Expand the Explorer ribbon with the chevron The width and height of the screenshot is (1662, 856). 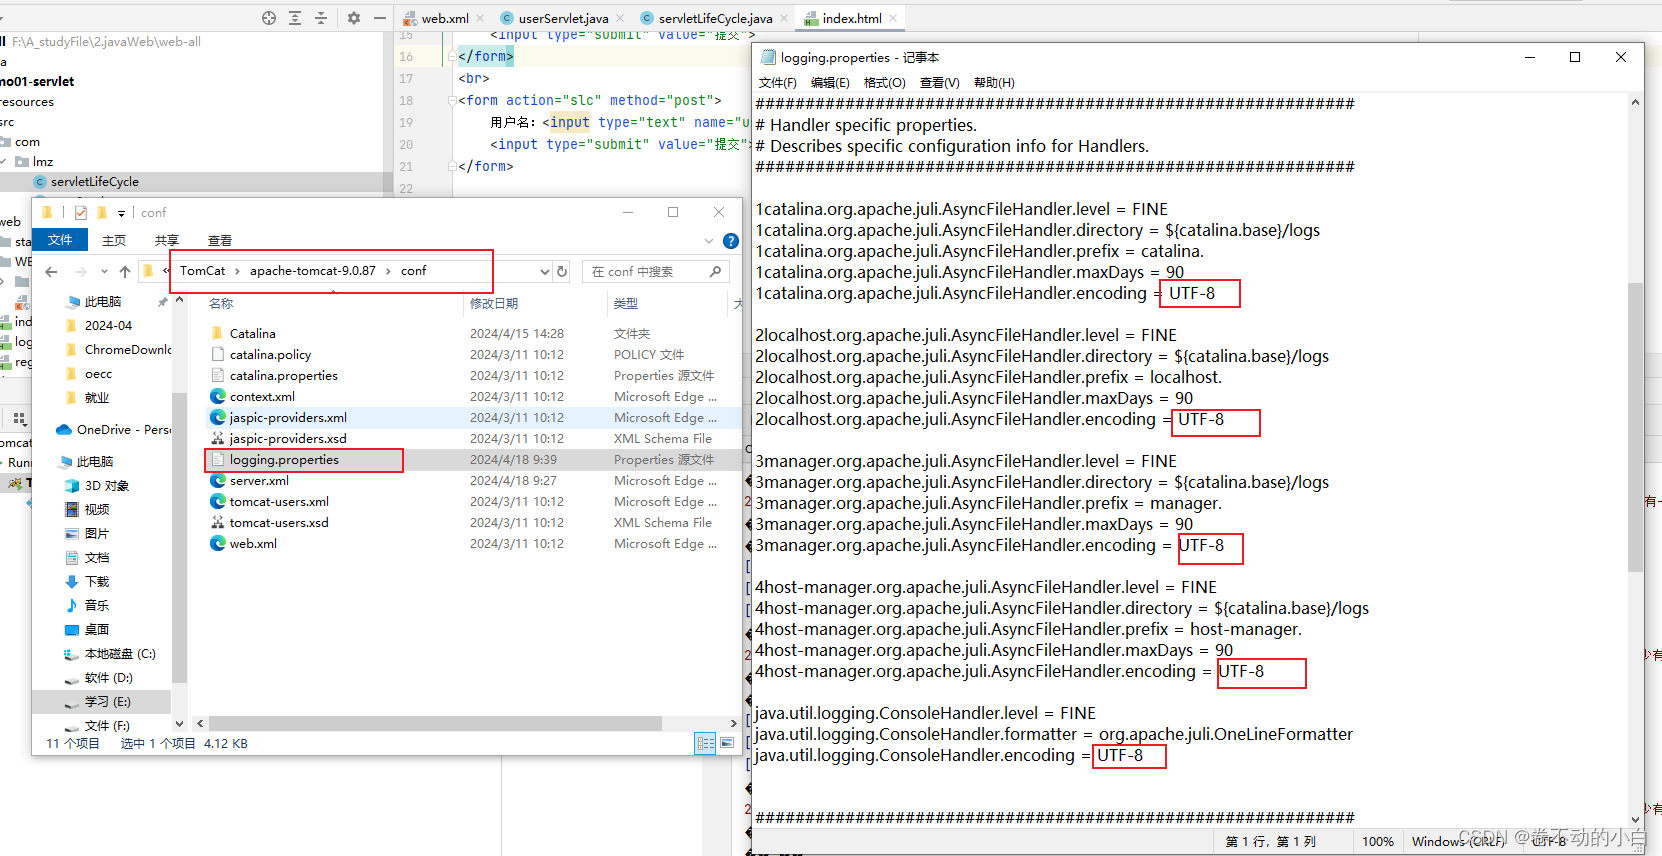click(x=709, y=241)
